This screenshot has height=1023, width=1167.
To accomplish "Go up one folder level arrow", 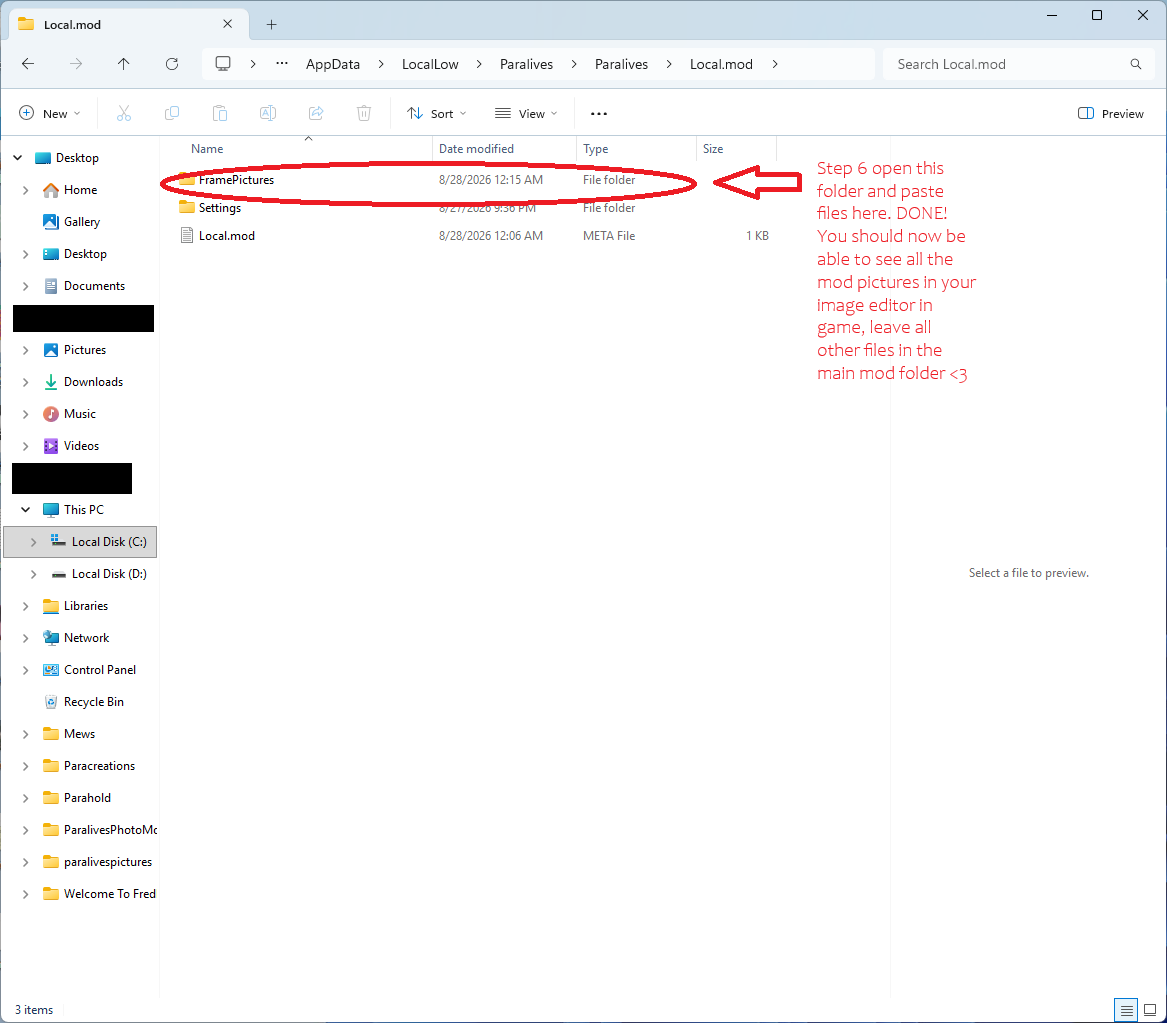I will [x=124, y=64].
